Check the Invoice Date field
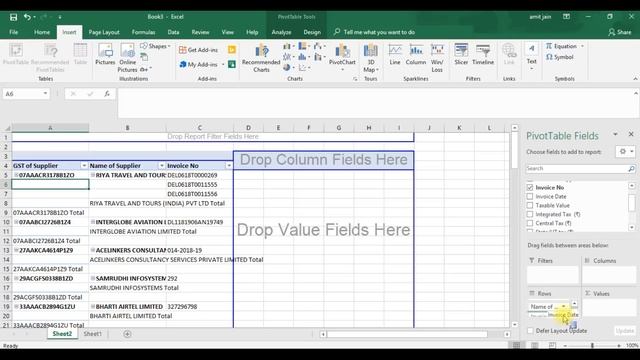Viewport: 640px width, 360px height. [530, 196]
